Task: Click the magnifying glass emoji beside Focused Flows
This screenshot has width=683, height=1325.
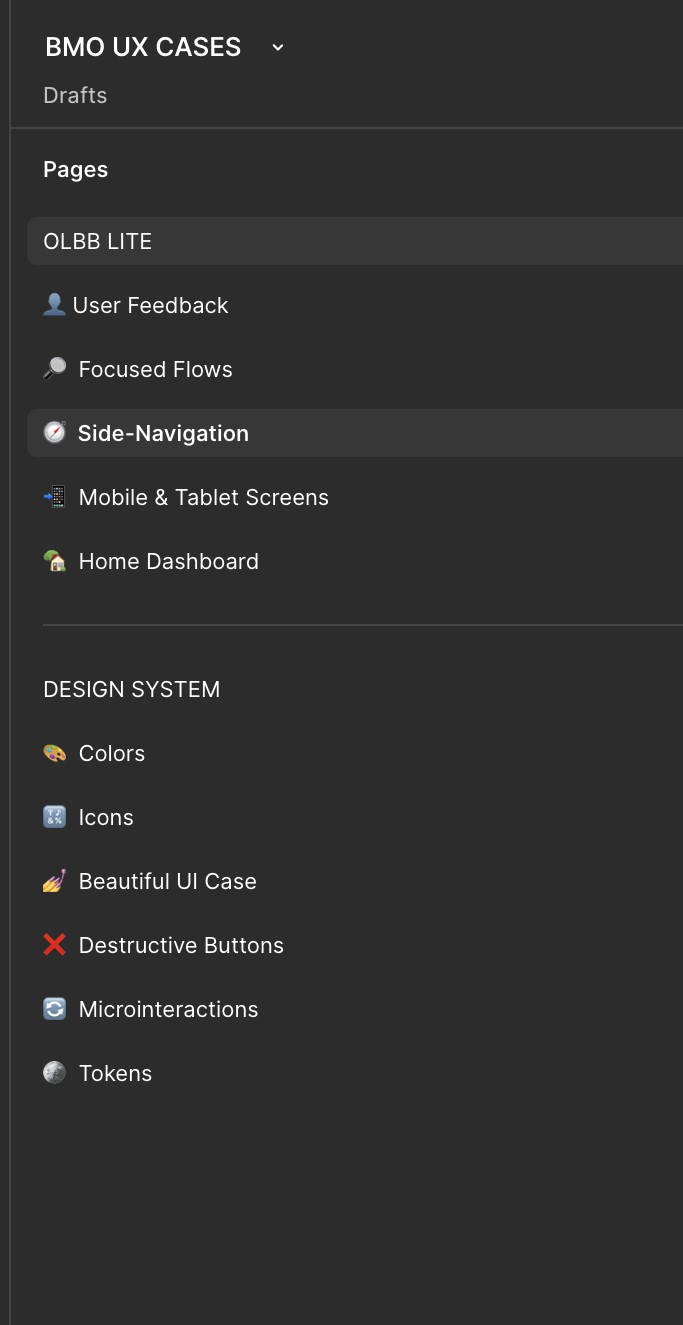Action: coord(55,369)
